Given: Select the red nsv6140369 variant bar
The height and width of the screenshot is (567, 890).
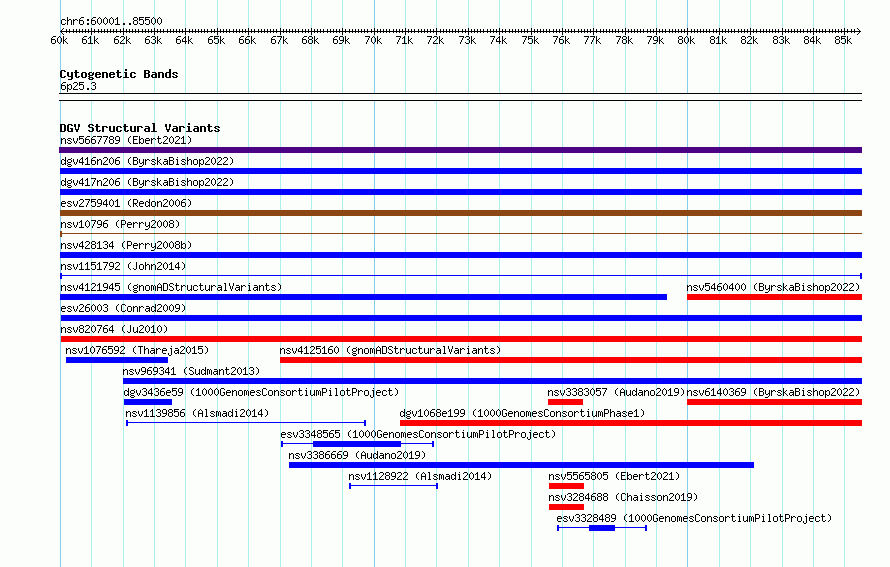Looking at the screenshot, I should click(774, 402).
